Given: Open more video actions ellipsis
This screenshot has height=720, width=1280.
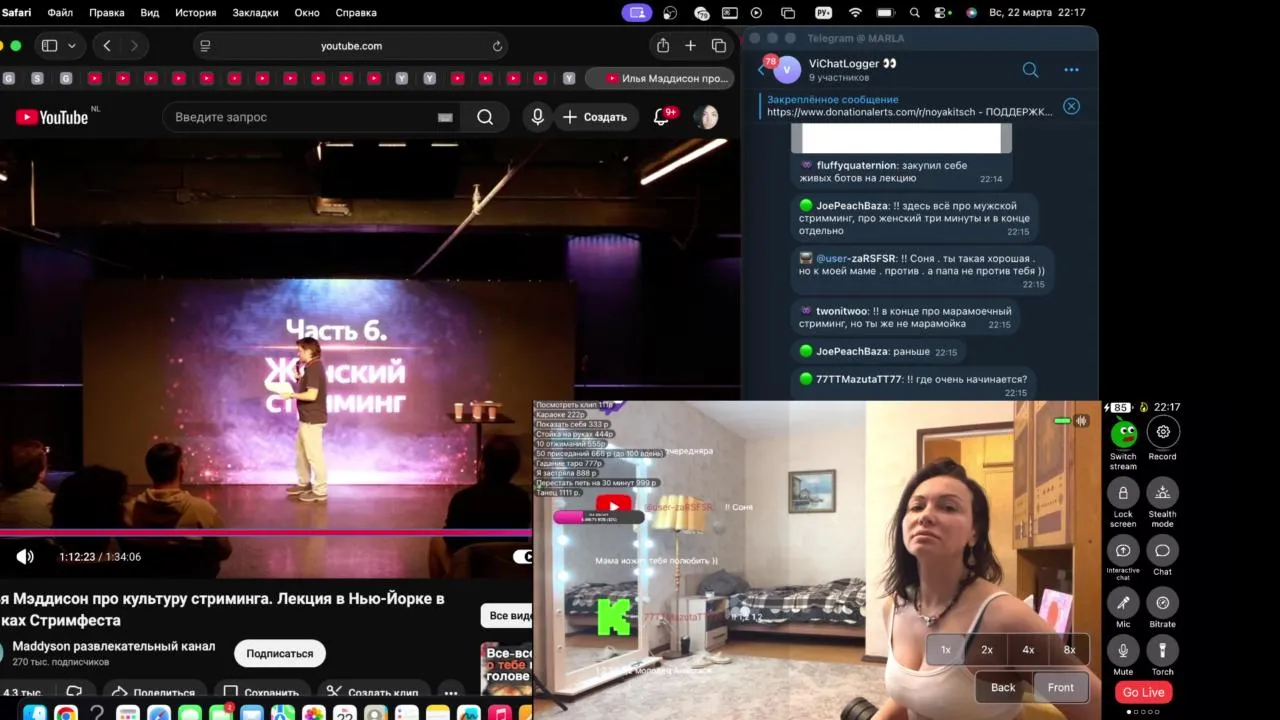Looking at the screenshot, I should pos(451,692).
